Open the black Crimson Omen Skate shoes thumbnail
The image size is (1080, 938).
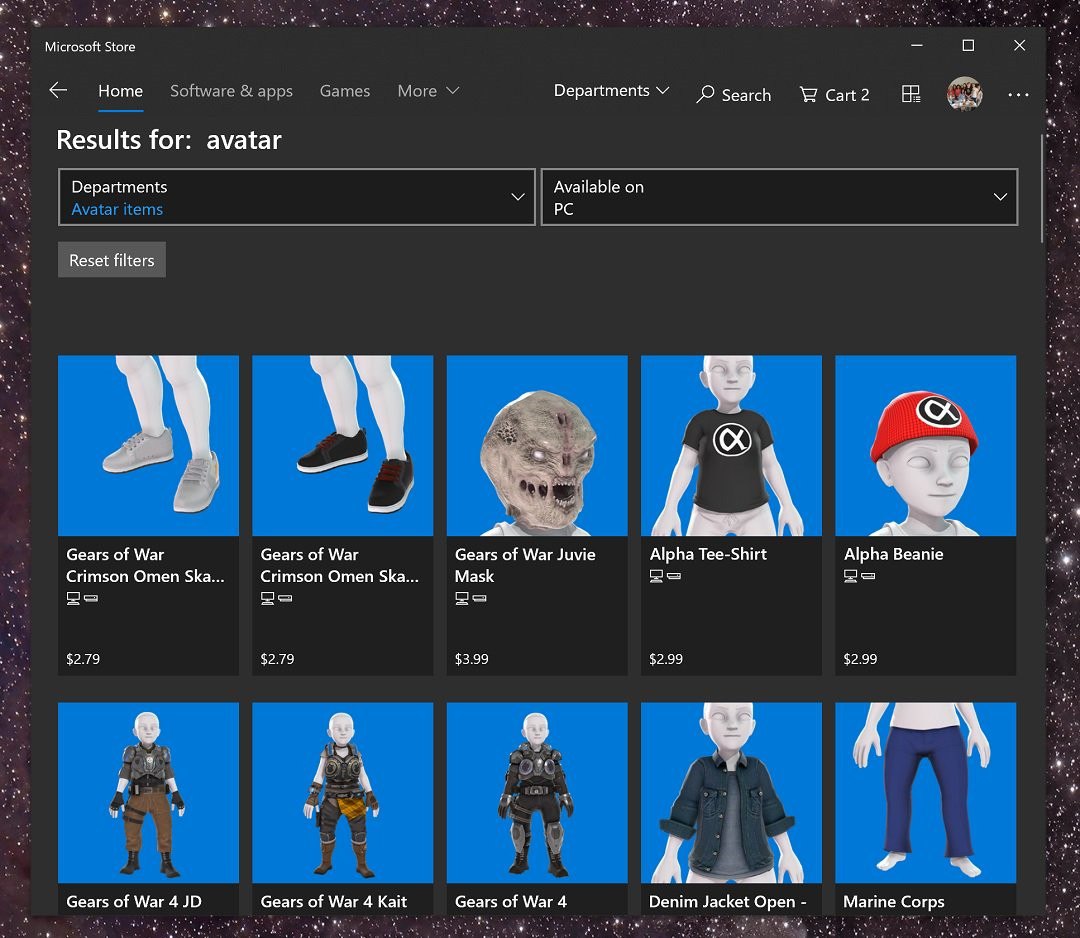tap(343, 446)
